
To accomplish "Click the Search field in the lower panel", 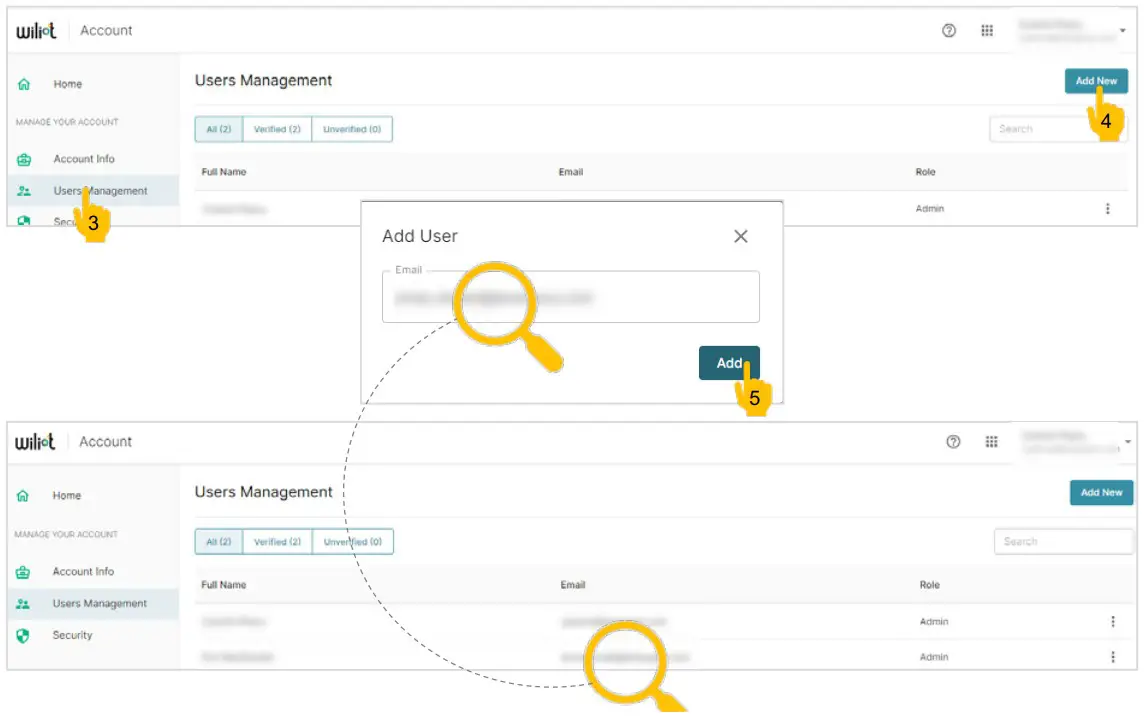I will [x=1062, y=542].
